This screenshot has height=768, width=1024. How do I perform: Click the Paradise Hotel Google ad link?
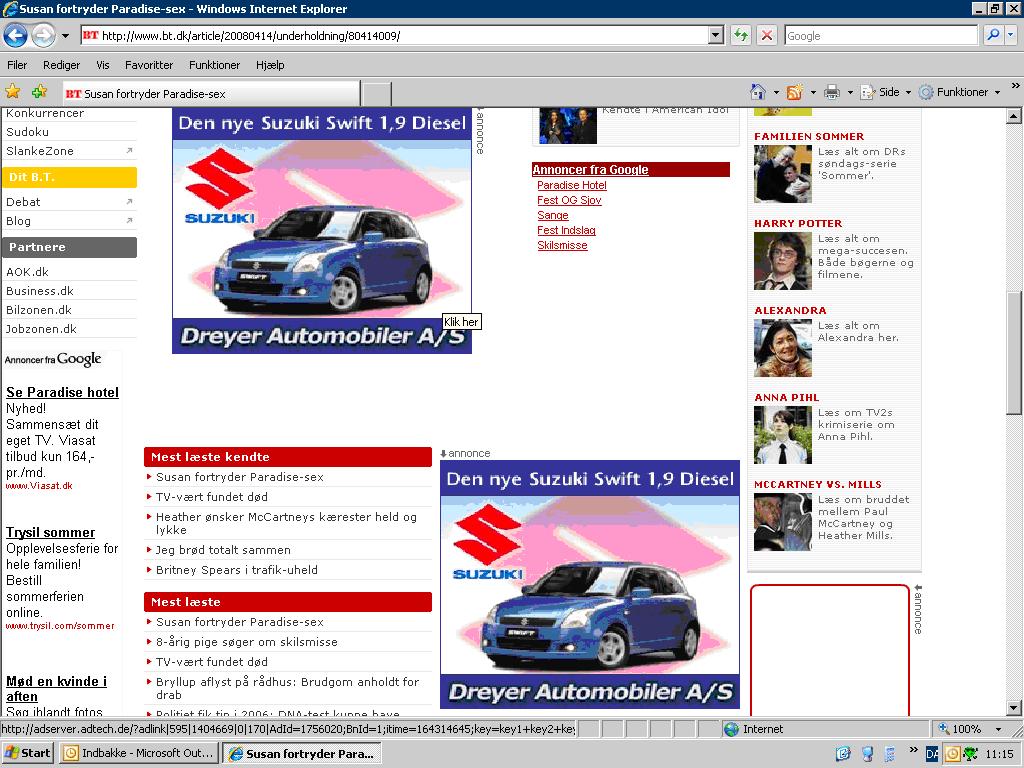tap(571, 185)
